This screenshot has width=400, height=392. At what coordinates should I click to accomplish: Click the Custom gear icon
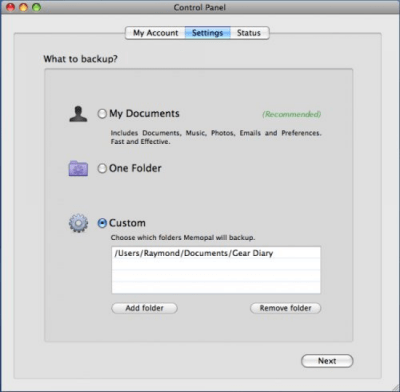pyautogui.click(x=78, y=223)
